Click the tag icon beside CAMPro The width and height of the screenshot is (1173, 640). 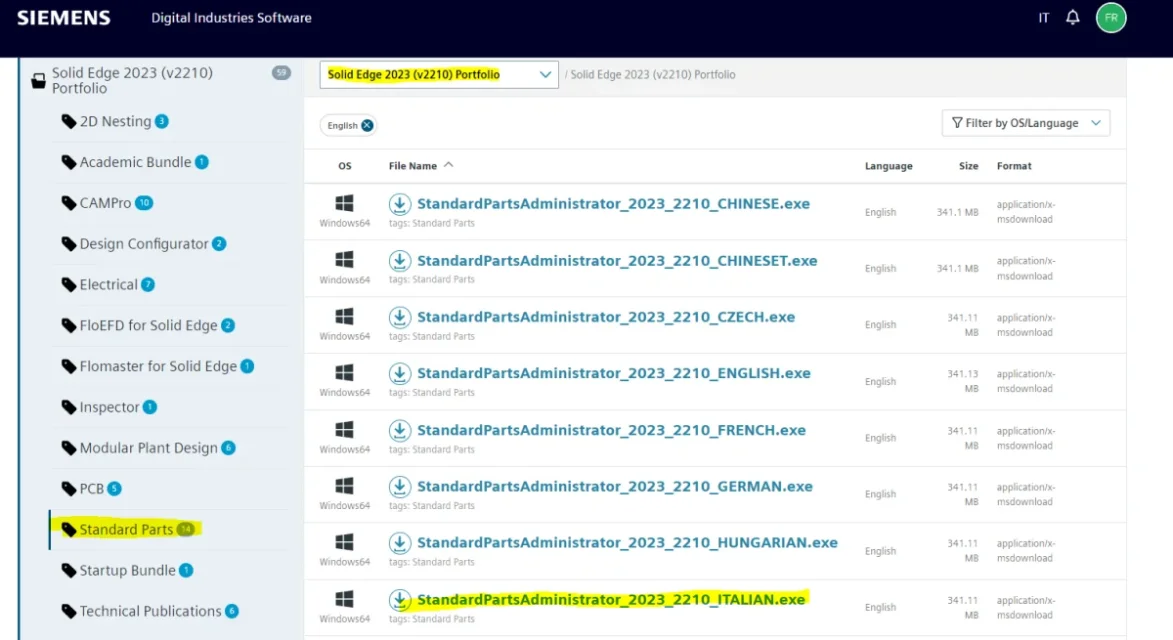(x=69, y=203)
